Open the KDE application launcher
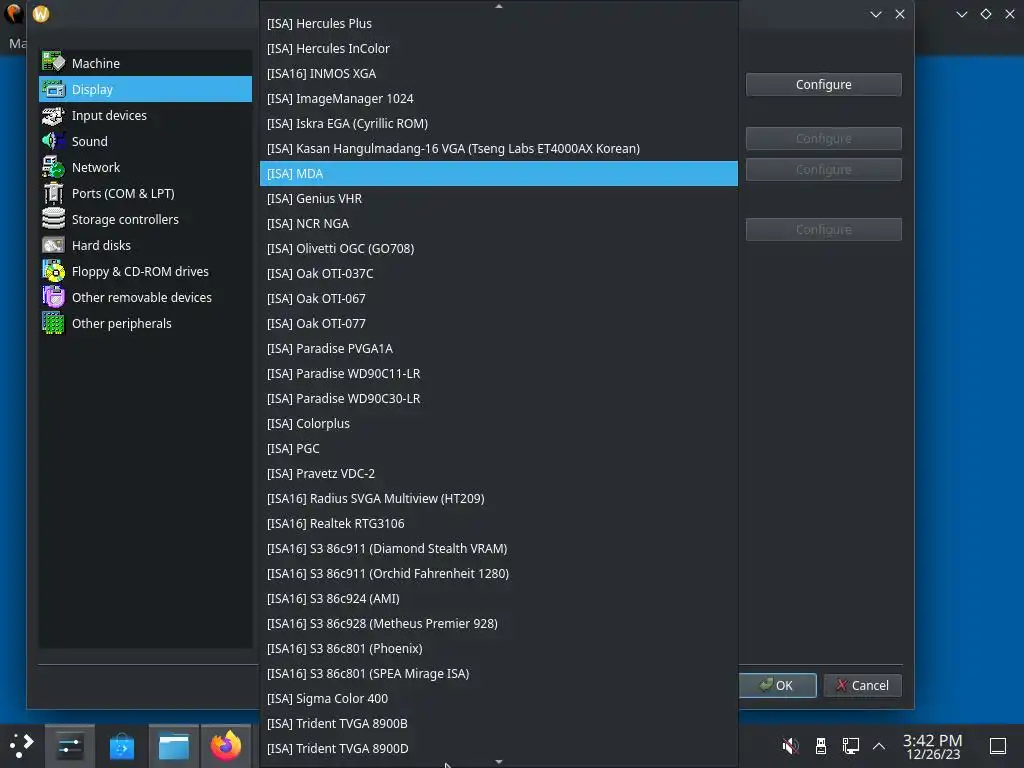 [22, 745]
